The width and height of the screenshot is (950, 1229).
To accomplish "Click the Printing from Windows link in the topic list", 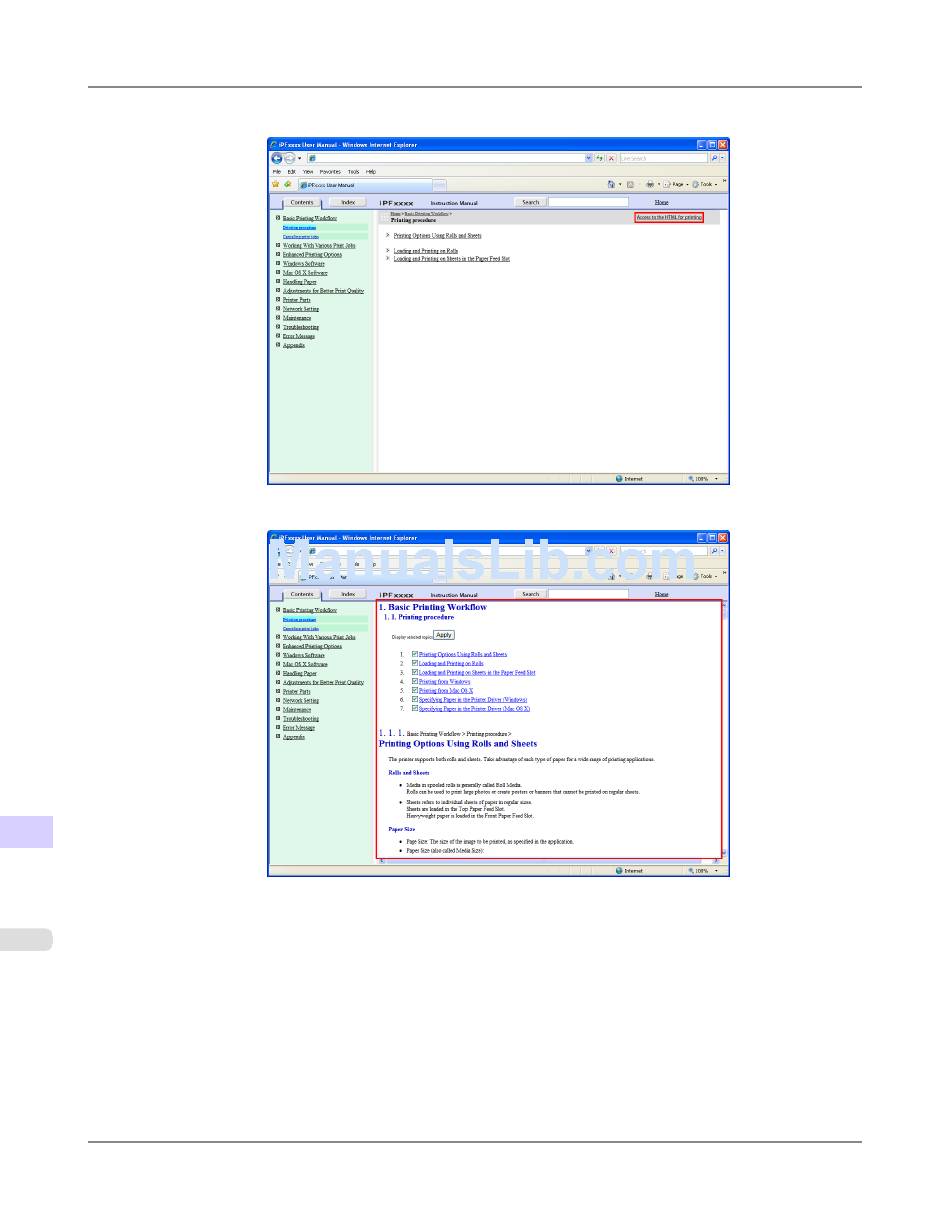I will tap(444, 682).
